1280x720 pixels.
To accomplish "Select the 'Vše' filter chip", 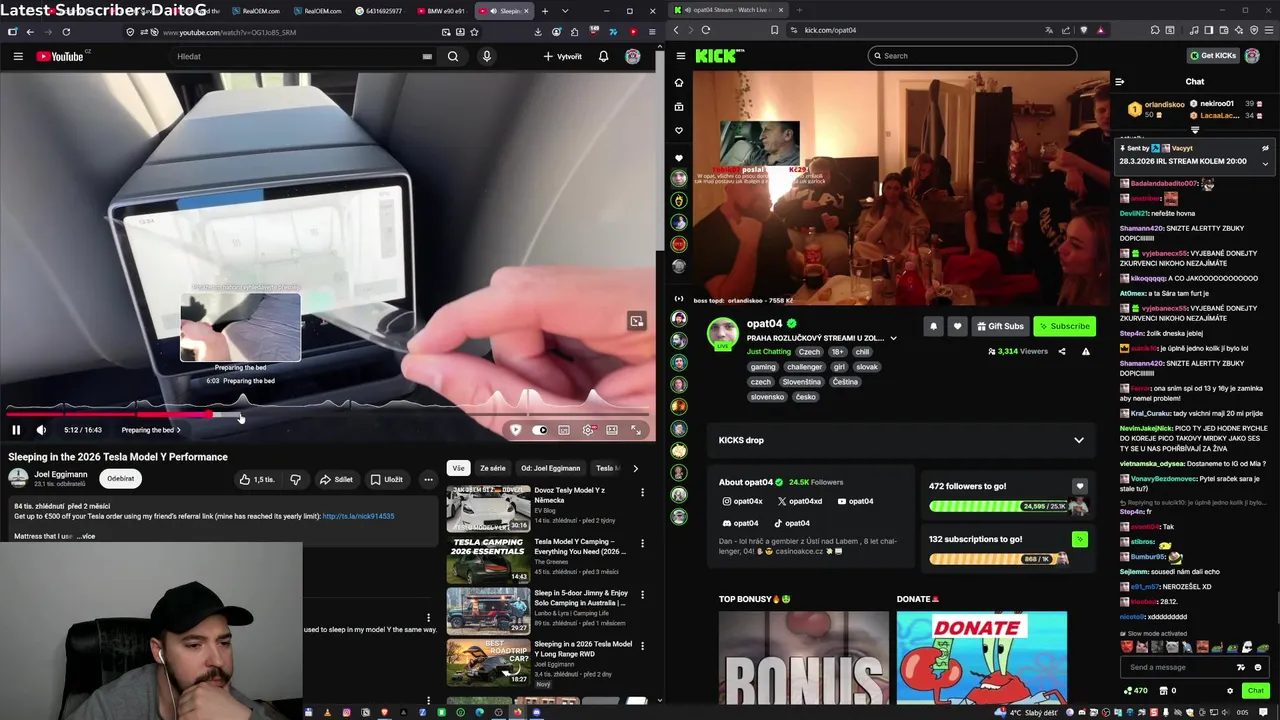I will (458, 468).
